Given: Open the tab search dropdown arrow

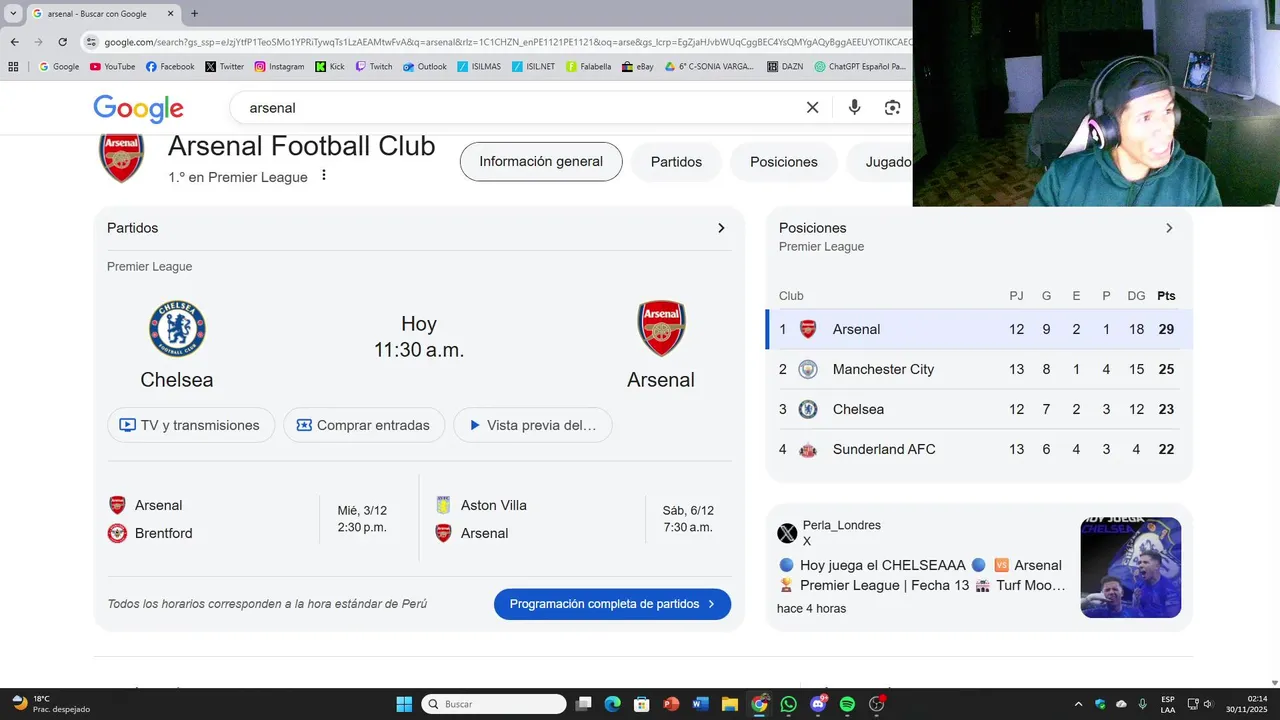Looking at the screenshot, I should click(13, 14).
